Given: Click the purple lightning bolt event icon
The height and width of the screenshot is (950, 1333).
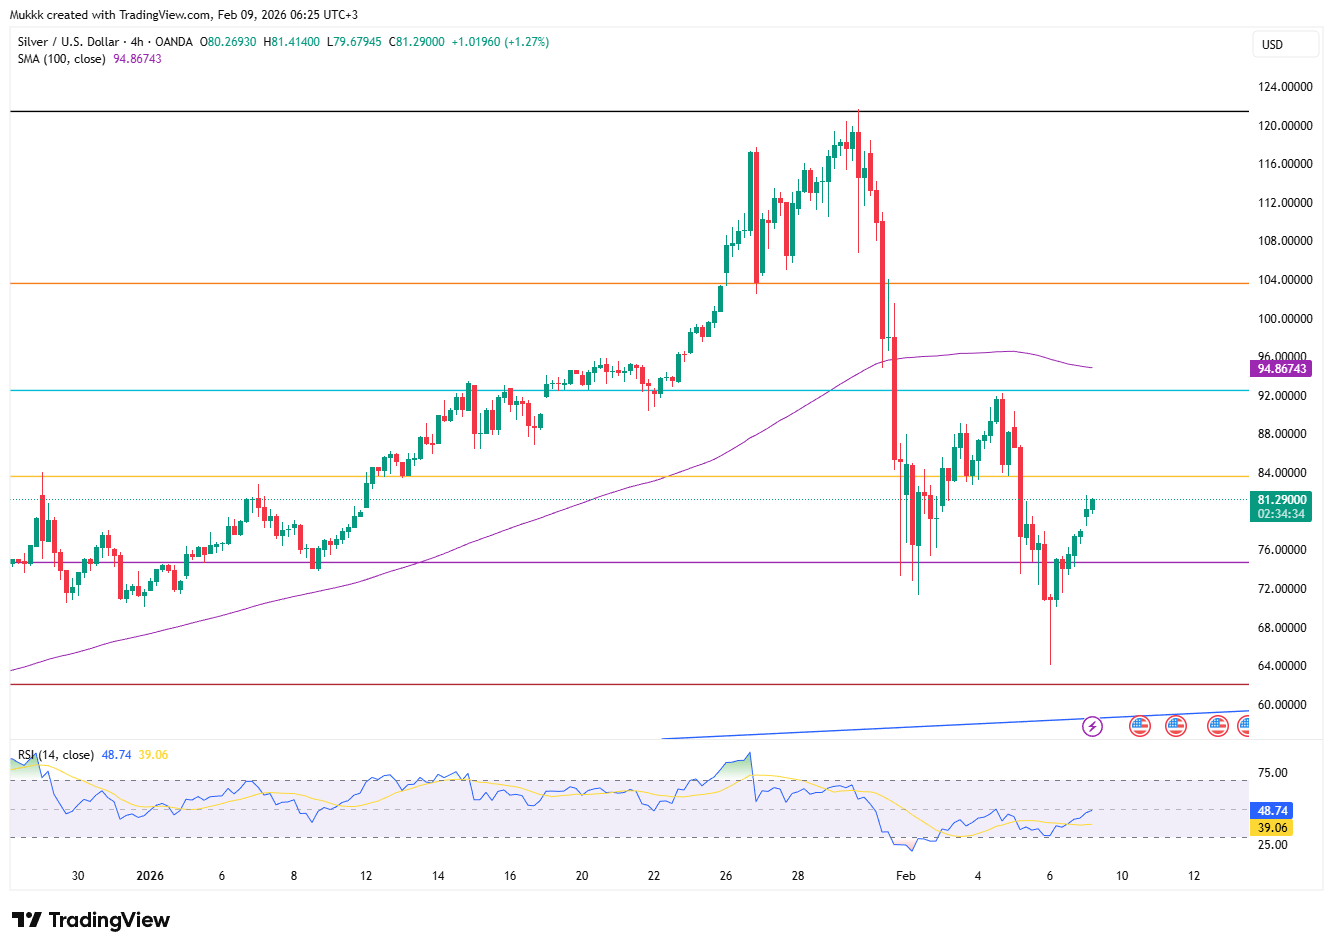Looking at the screenshot, I should [x=1093, y=726].
